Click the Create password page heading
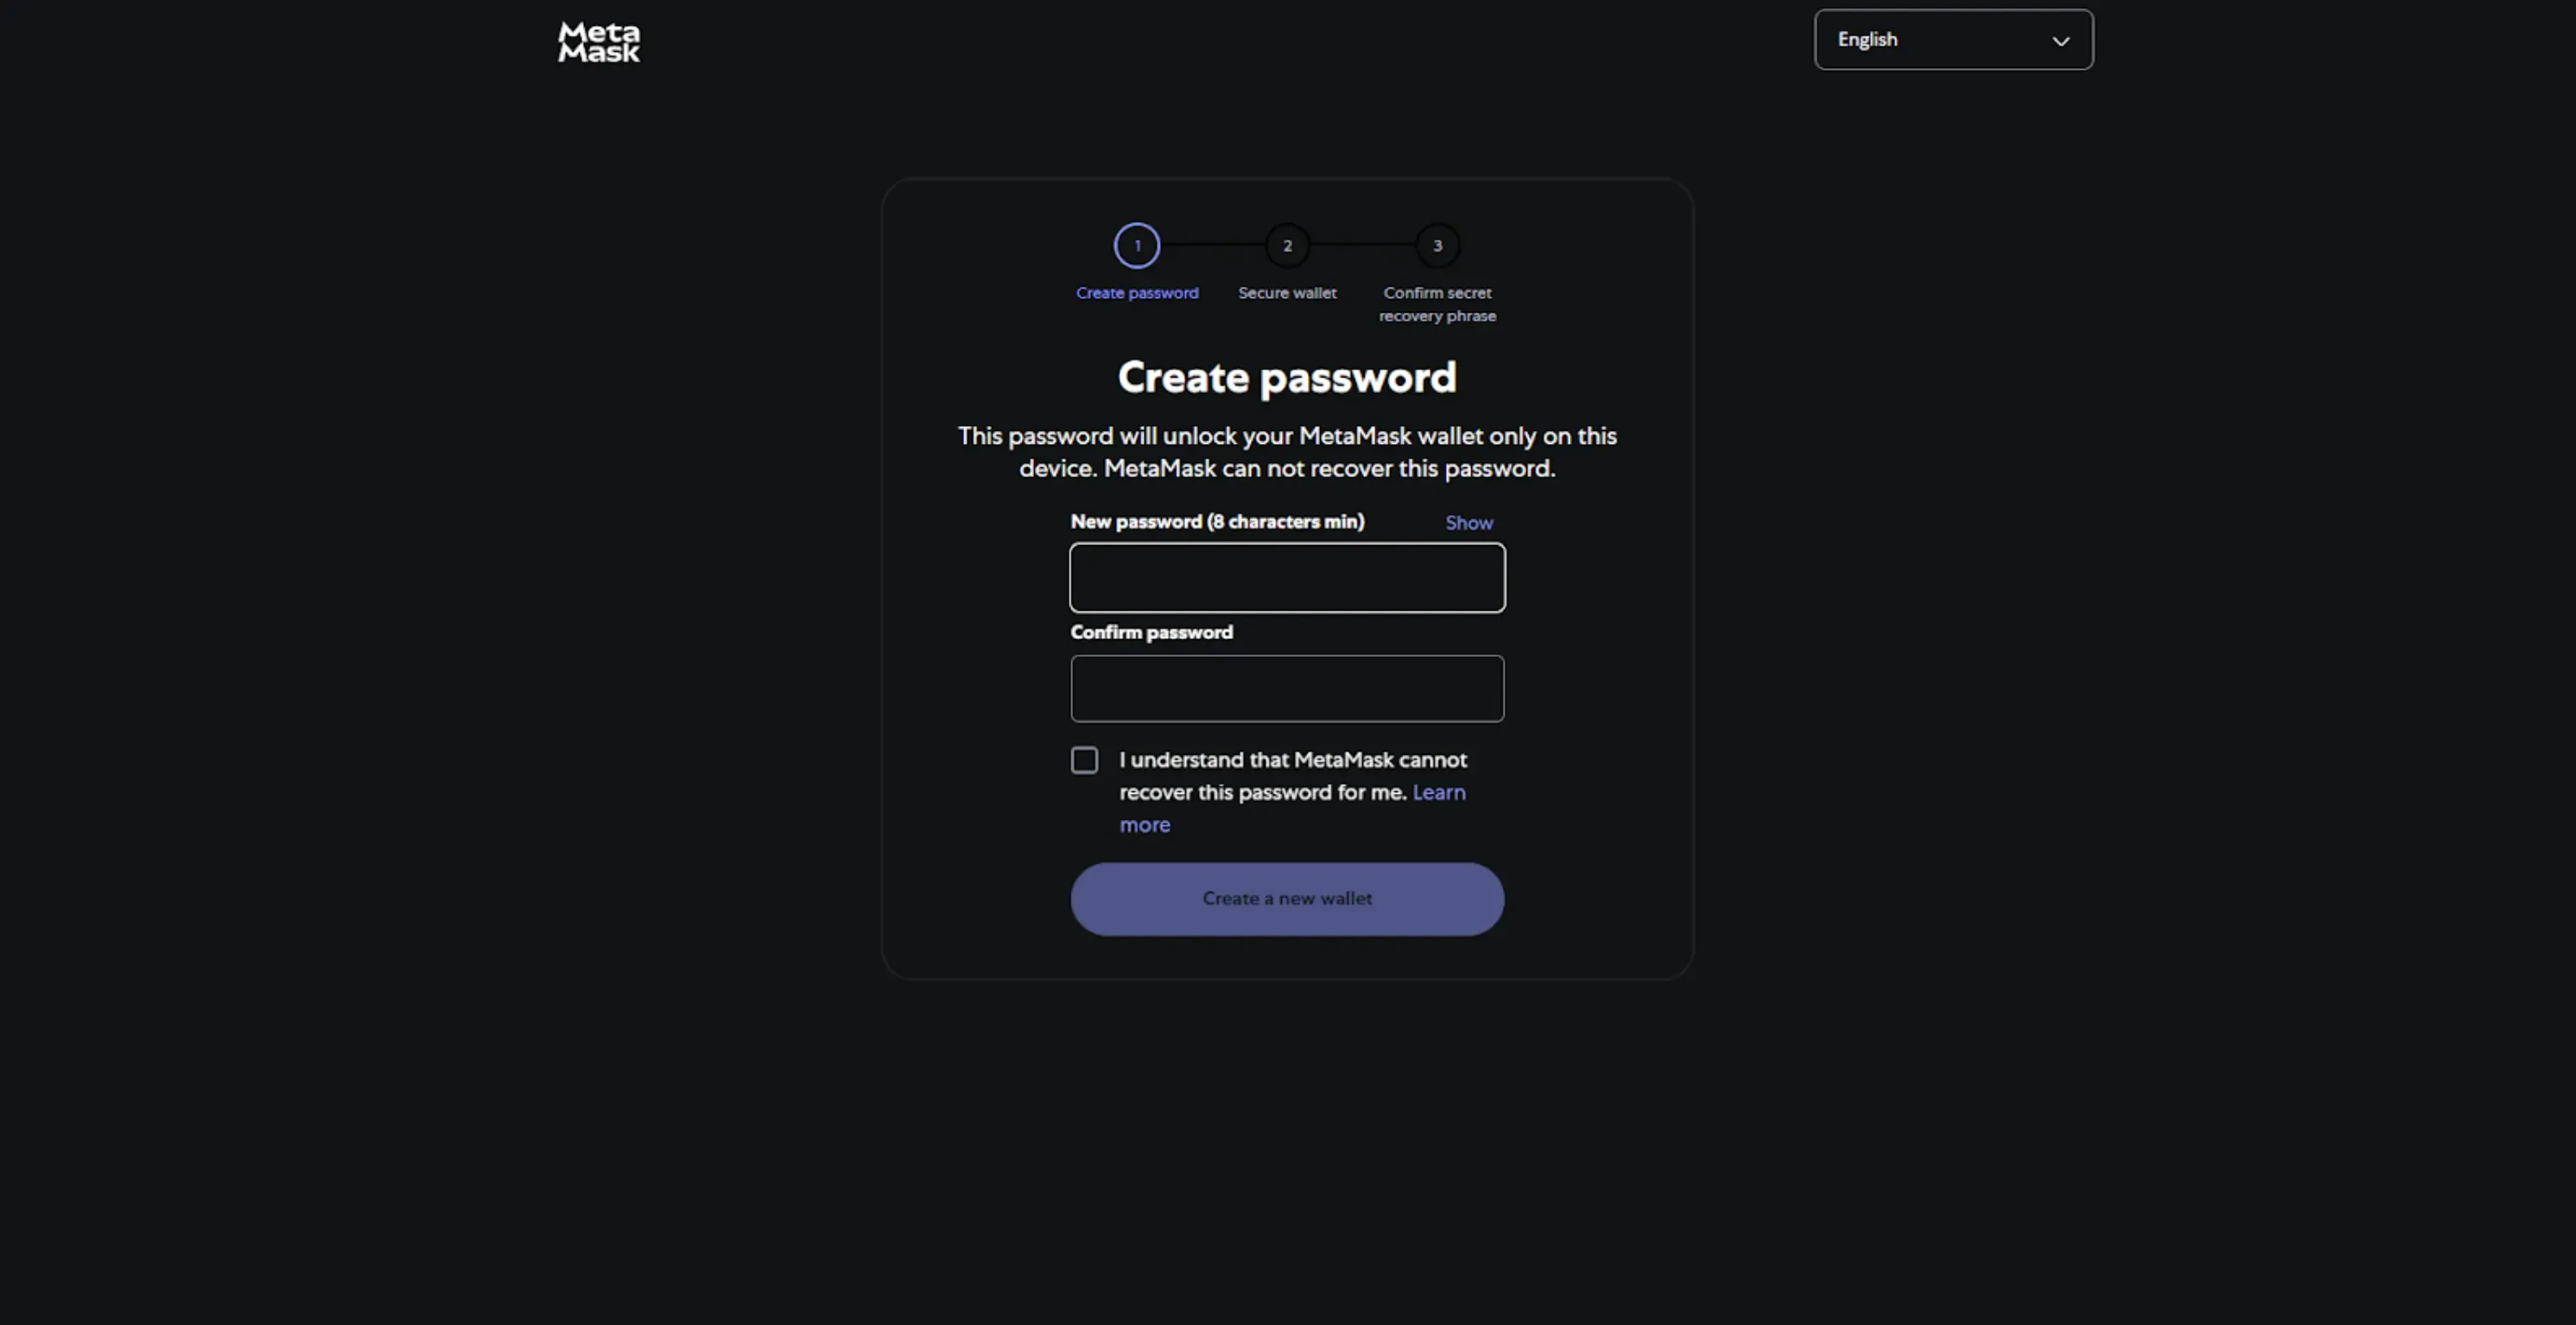The image size is (2576, 1325). (x=1287, y=377)
